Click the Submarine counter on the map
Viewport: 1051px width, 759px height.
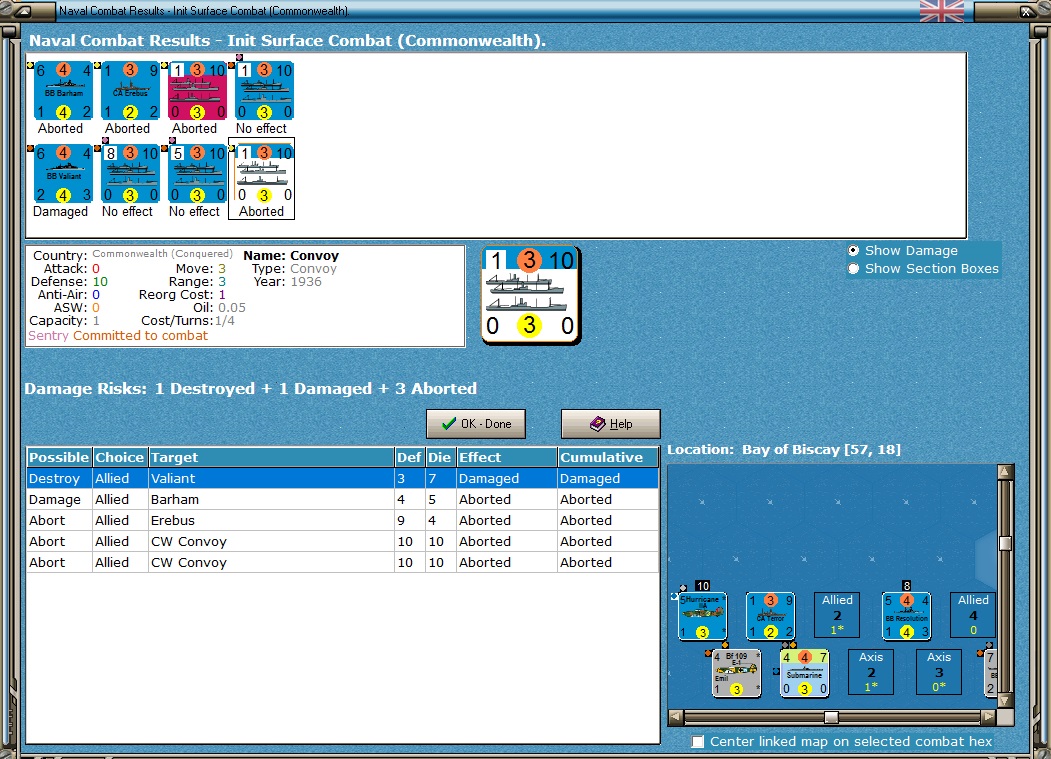(804, 673)
